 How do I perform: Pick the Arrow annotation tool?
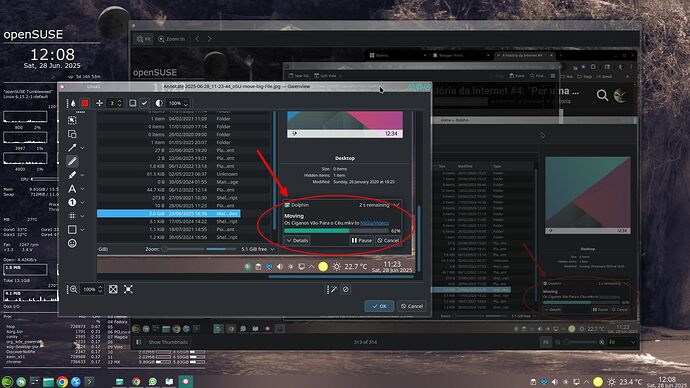72,147
